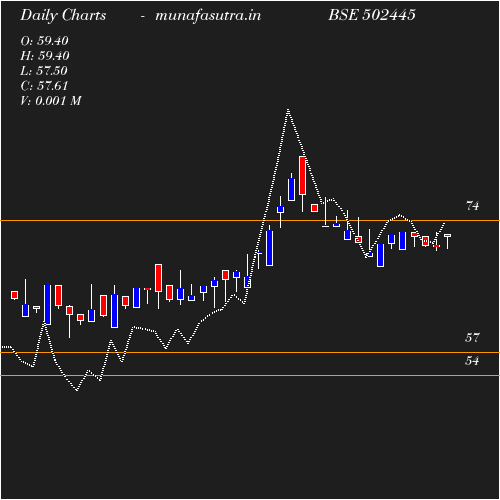This screenshot has height=500, width=500.
Task: Click the 'Daily Charts' title text
Action: [63, 16]
